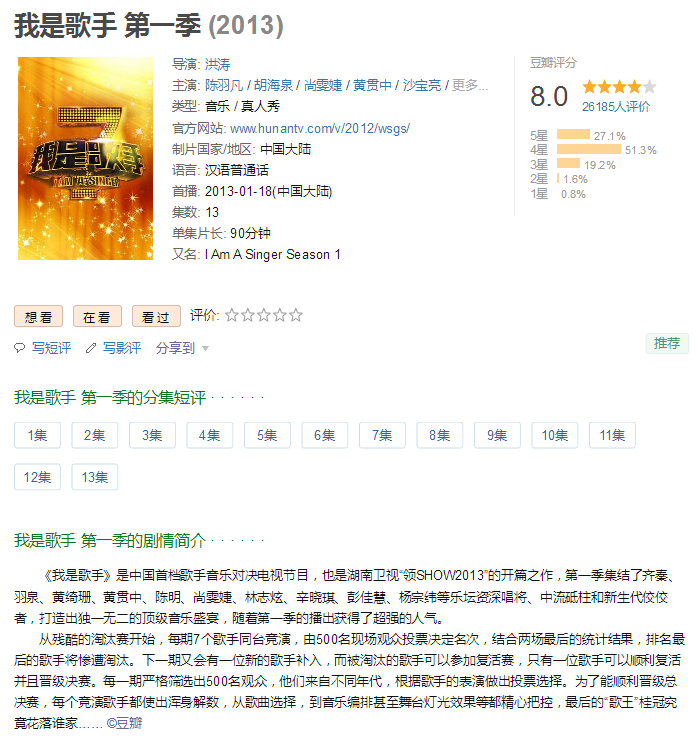Image resolution: width=696 pixels, height=745 pixels.
Task: Open the 我是歌手 poster image
Action: click(86, 158)
